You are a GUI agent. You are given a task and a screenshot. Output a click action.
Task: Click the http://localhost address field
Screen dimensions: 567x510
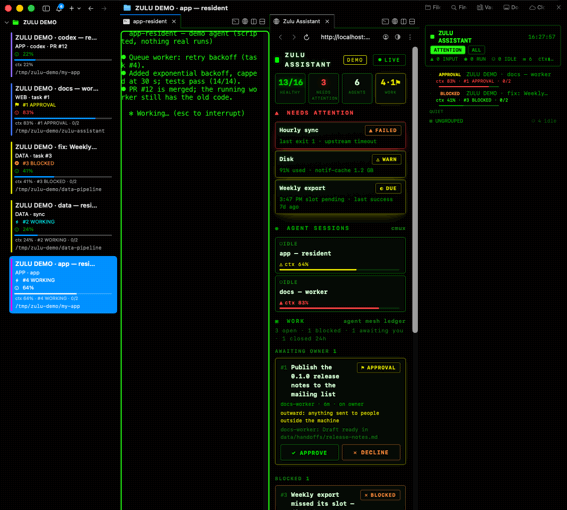(x=345, y=37)
